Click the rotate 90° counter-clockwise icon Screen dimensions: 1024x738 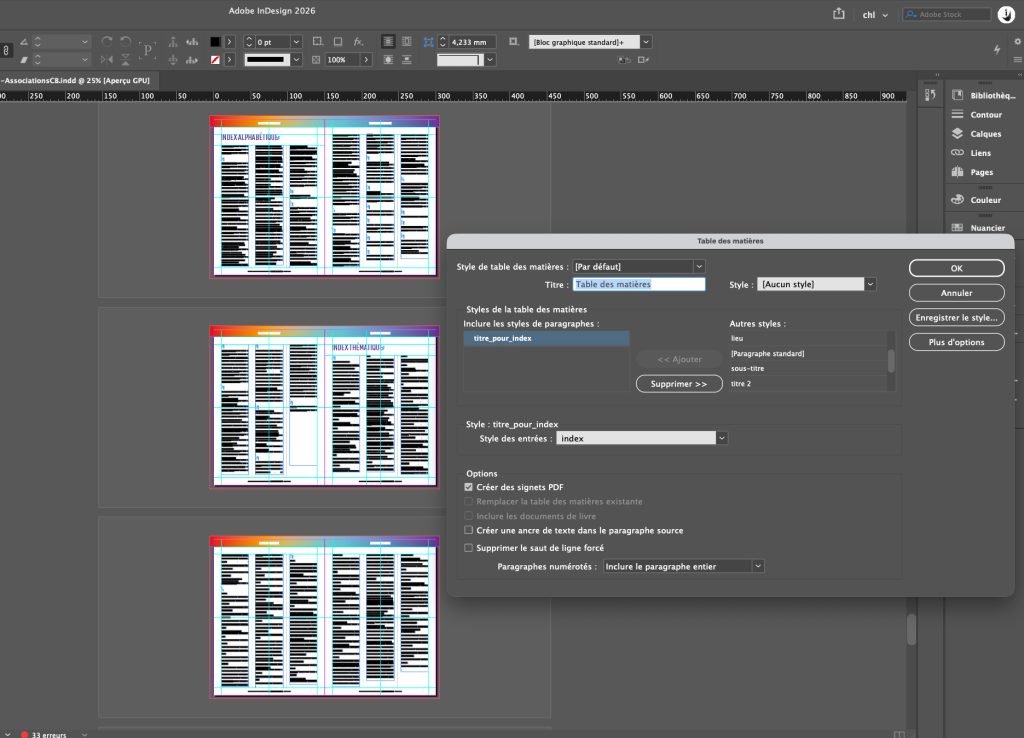(x=125, y=41)
